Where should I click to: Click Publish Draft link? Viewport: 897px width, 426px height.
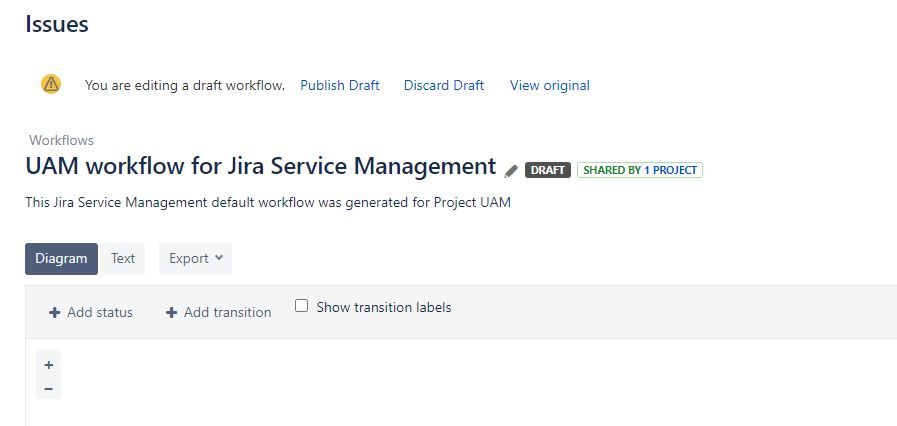(x=340, y=85)
